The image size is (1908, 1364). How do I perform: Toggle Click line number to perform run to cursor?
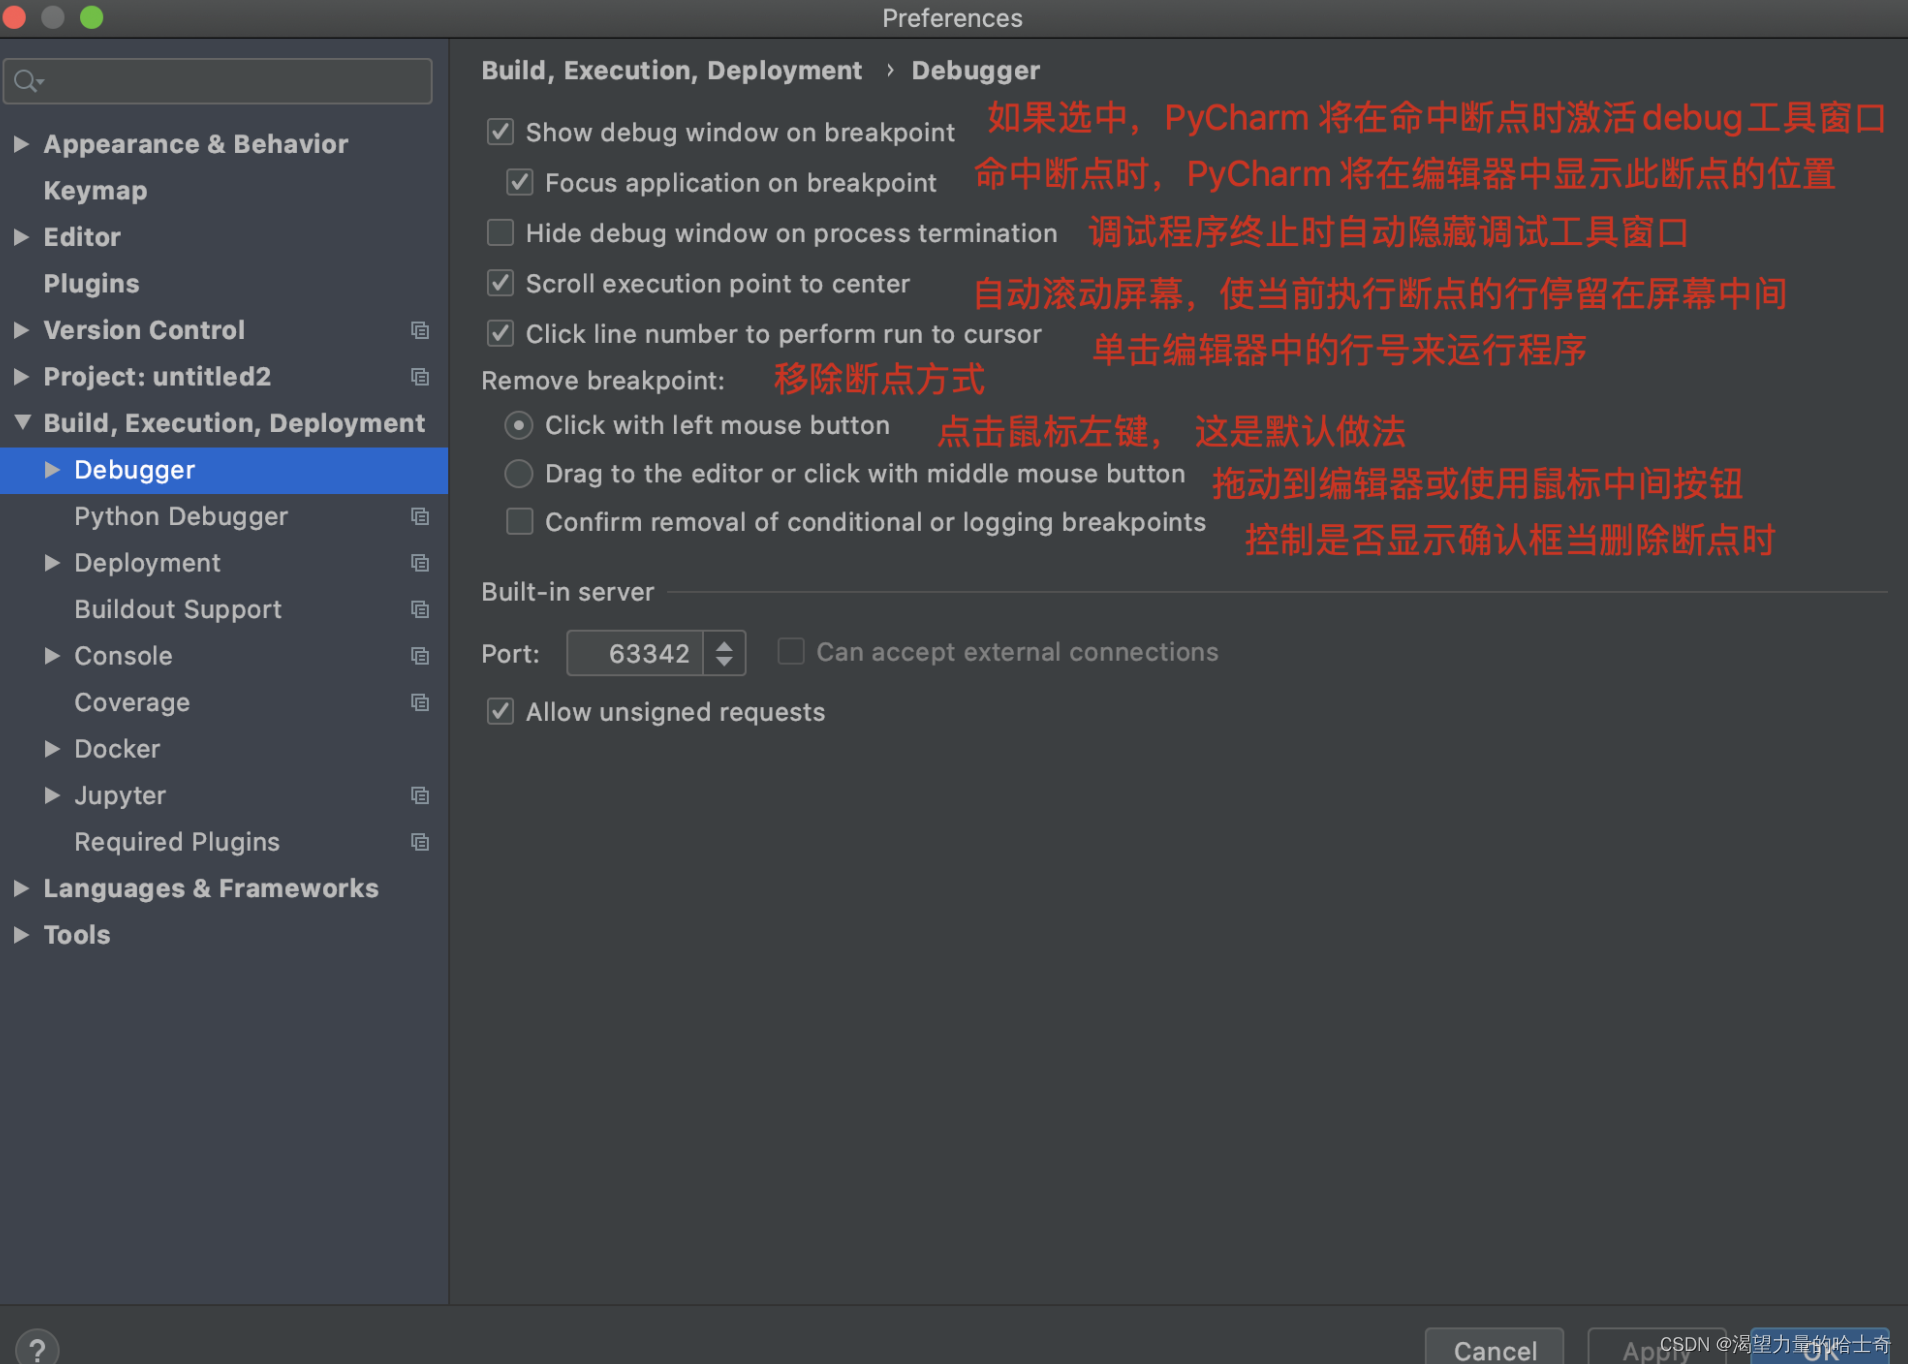point(500,333)
